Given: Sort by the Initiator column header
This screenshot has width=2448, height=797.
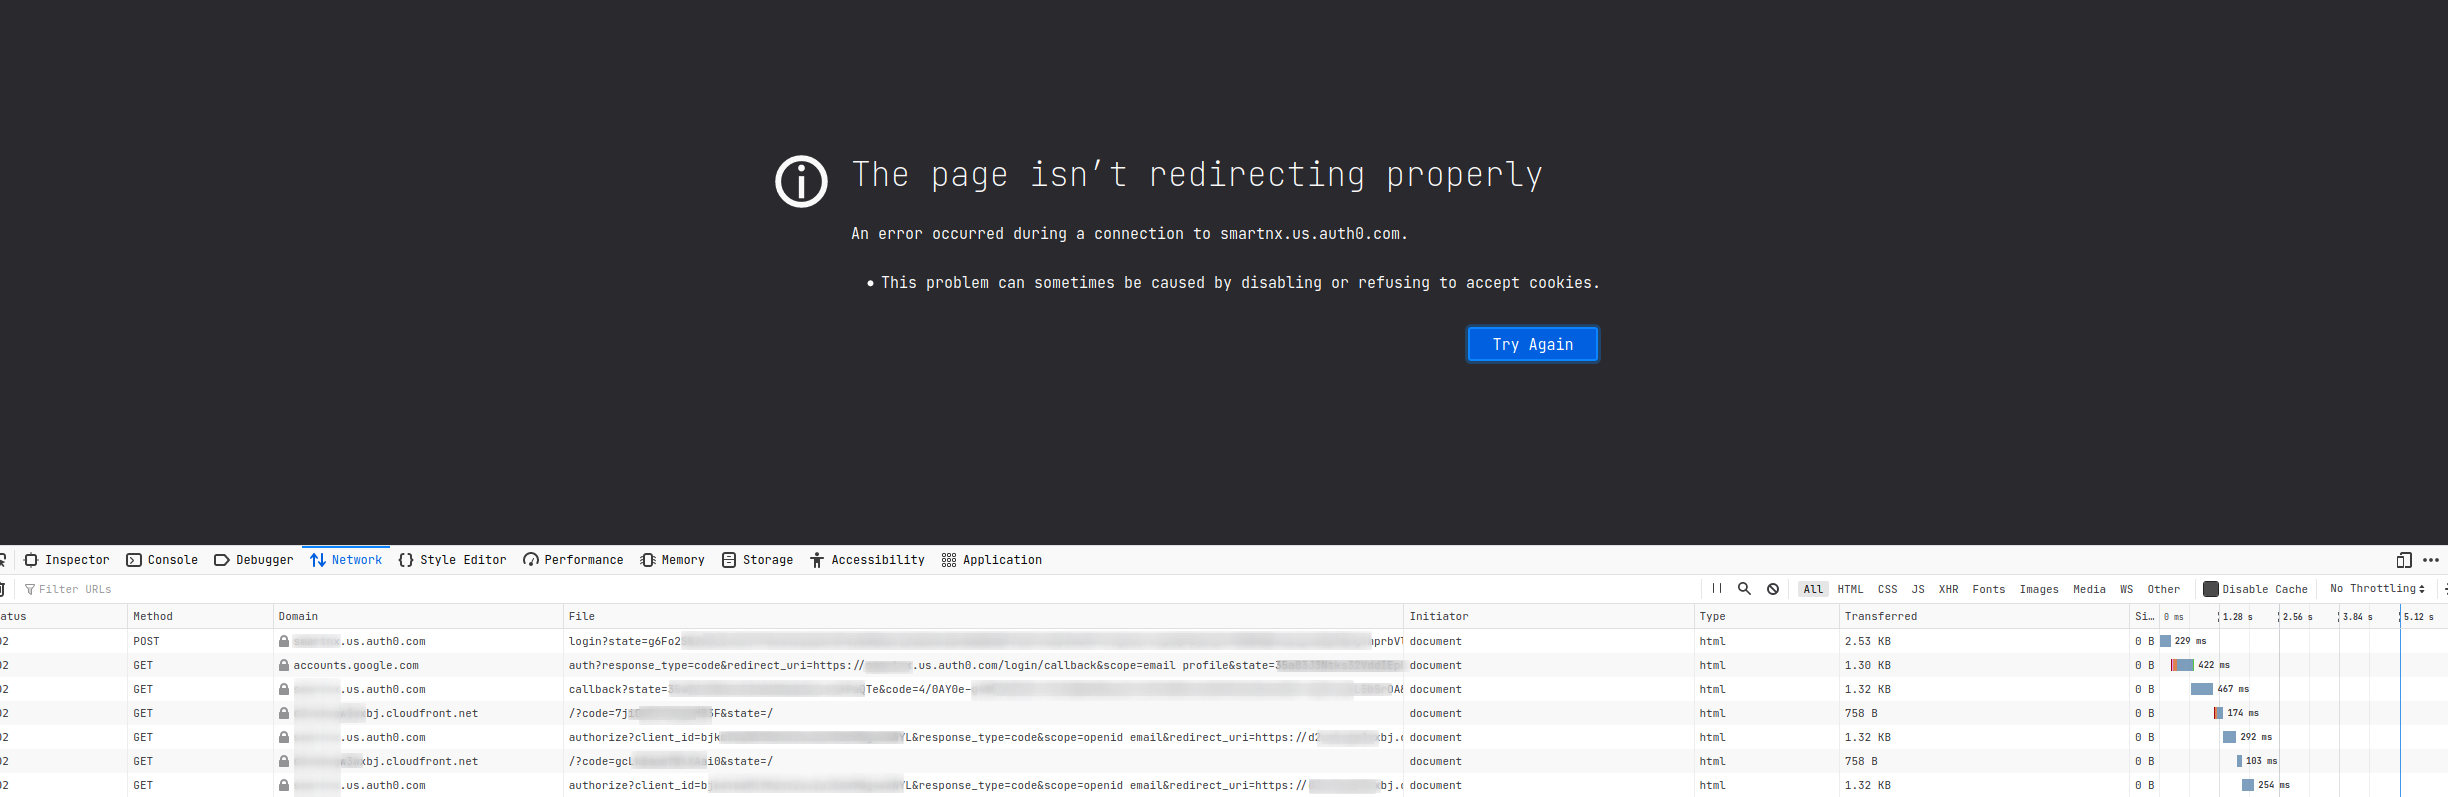Looking at the screenshot, I should tap(1549, 616).
